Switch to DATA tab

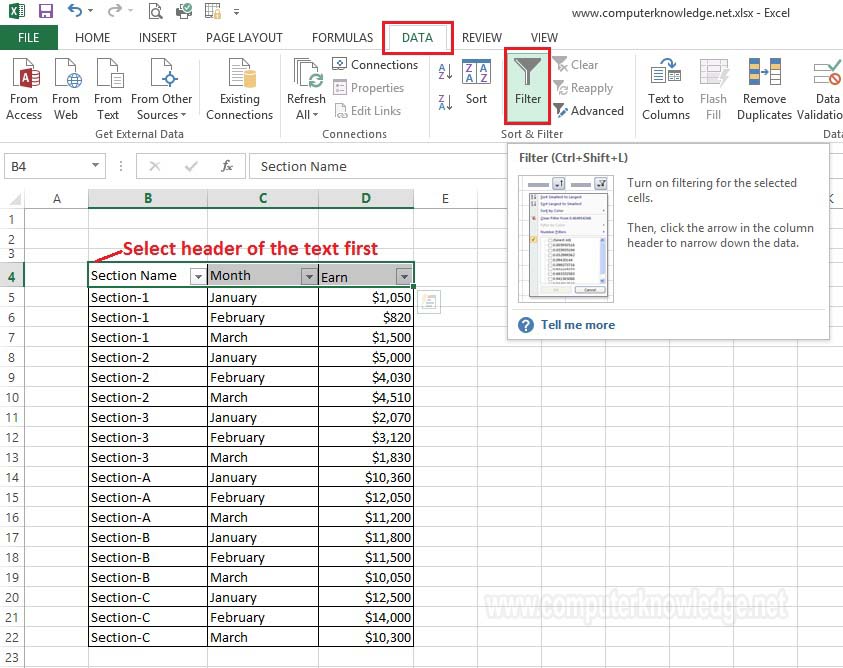(417, 38)
